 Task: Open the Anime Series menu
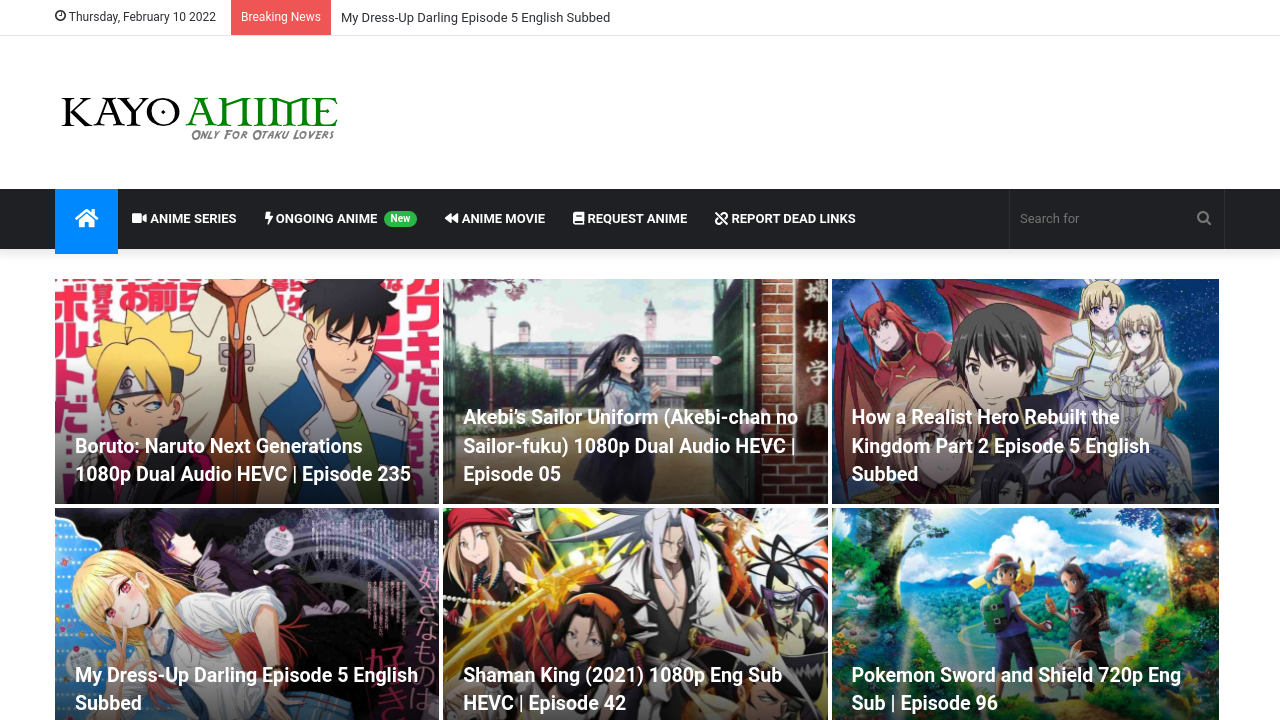click(x=184, y=218)
